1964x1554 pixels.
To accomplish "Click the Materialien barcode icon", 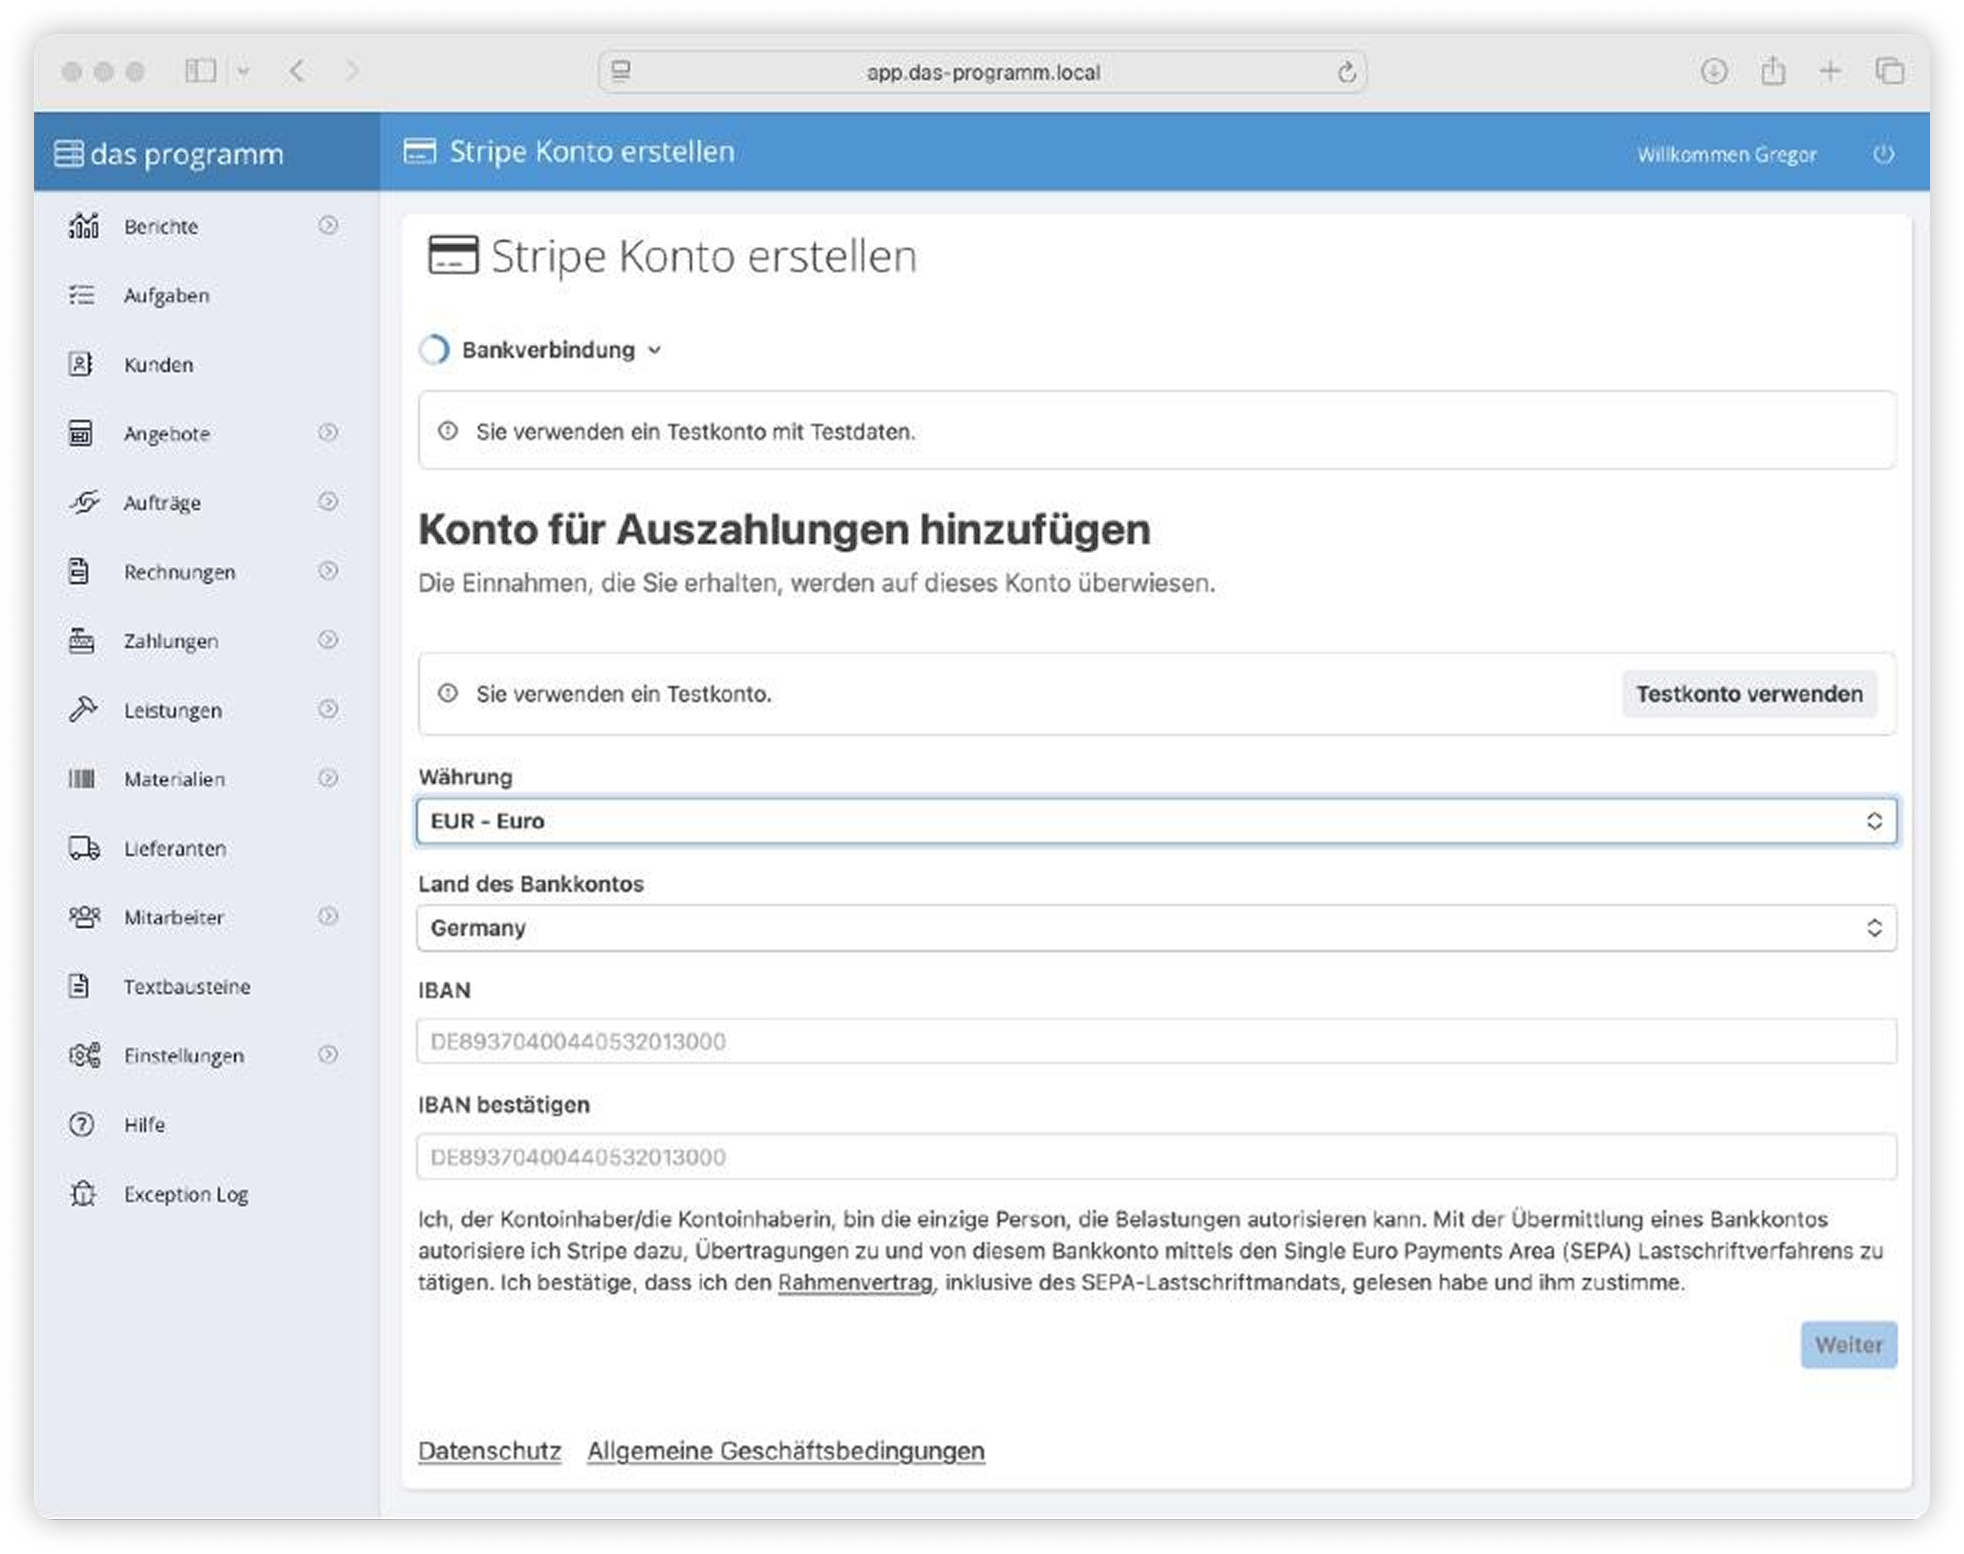I will (x=82, y=779).
